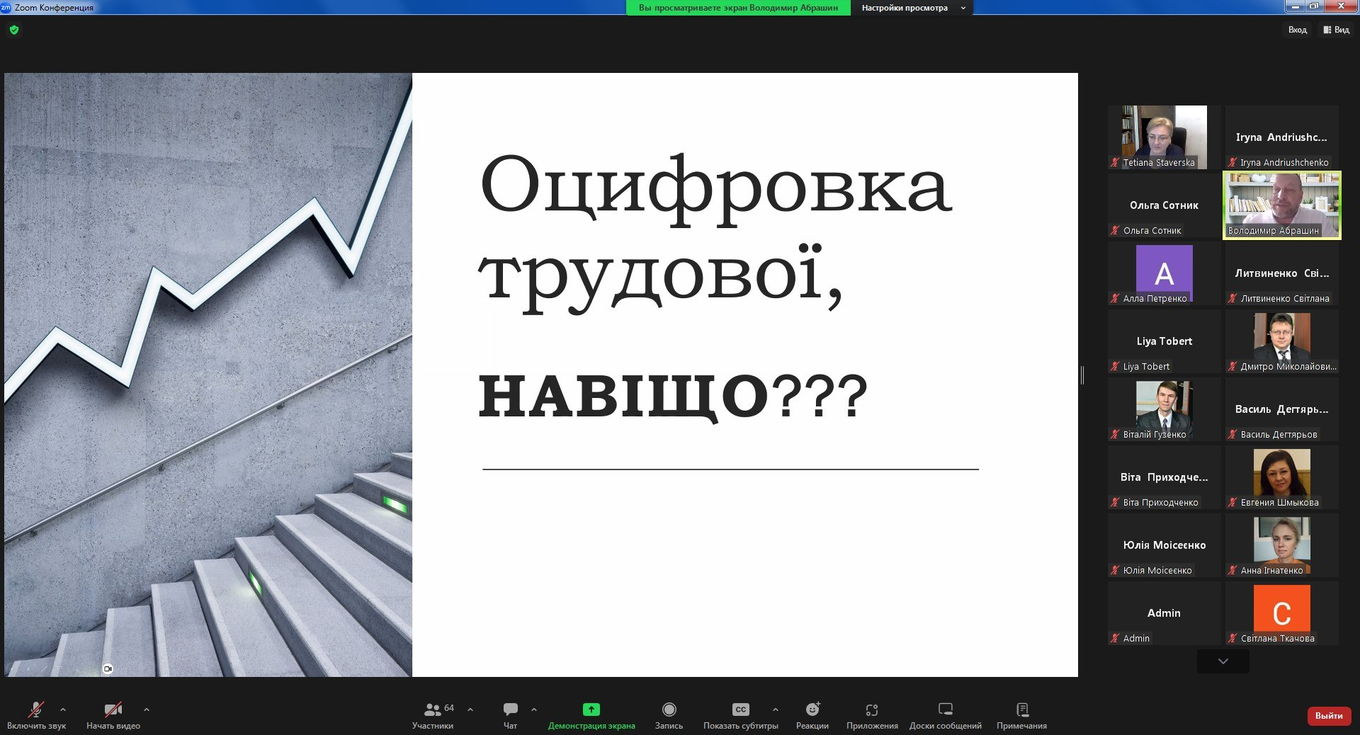Open the Вид view layout menu
The width and height of the screenshot is (1360, 735).
[x=1336, y=30]
